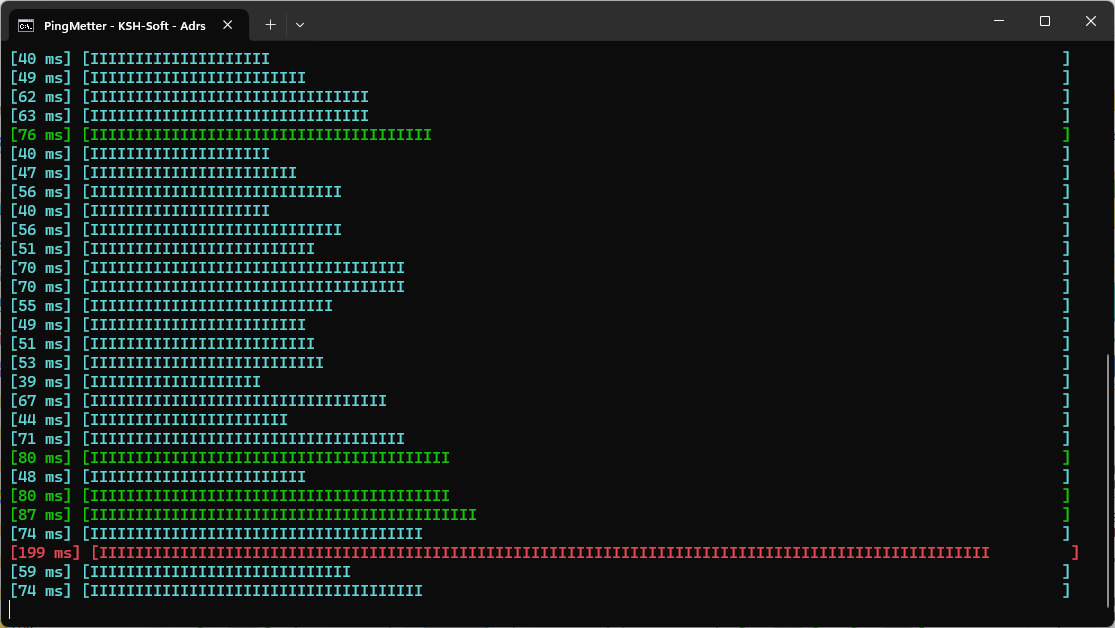Open a new tab with the plus button
This screenshot has width=1115, height=628.
[270, 24]
